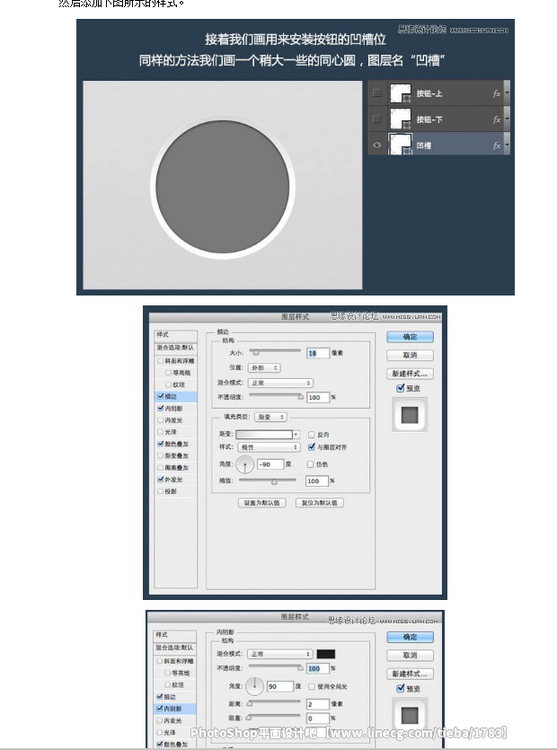Image resolution: width=557 pixels, height=750 pixels.
Task: Click the 大小 field showing 18
Action: tap(318, 353)
